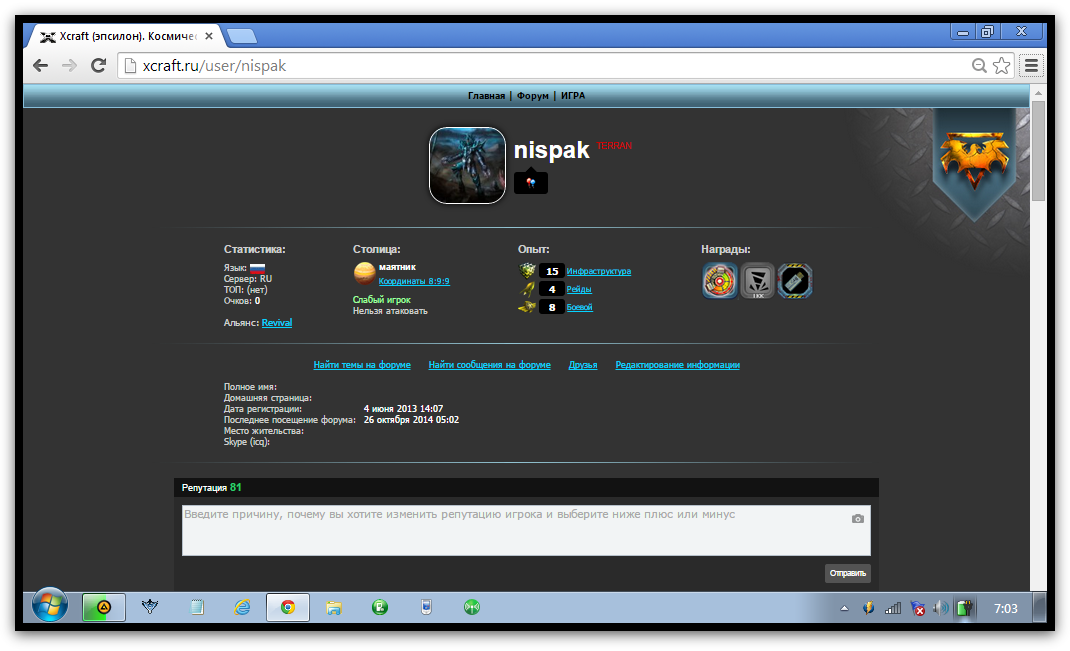Click the target-shaped award badge

719,281
